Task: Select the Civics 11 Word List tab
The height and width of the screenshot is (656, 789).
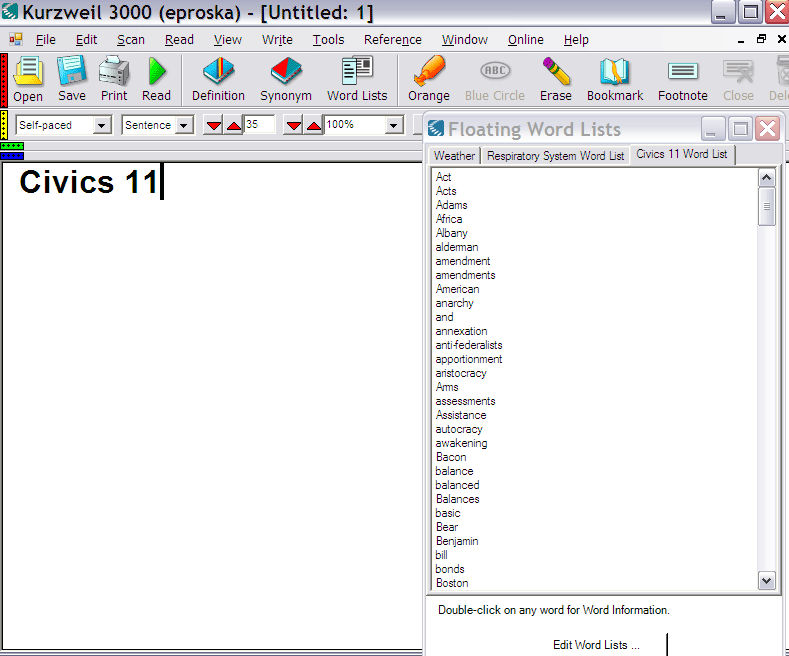Action: click(x=682, y=154)
